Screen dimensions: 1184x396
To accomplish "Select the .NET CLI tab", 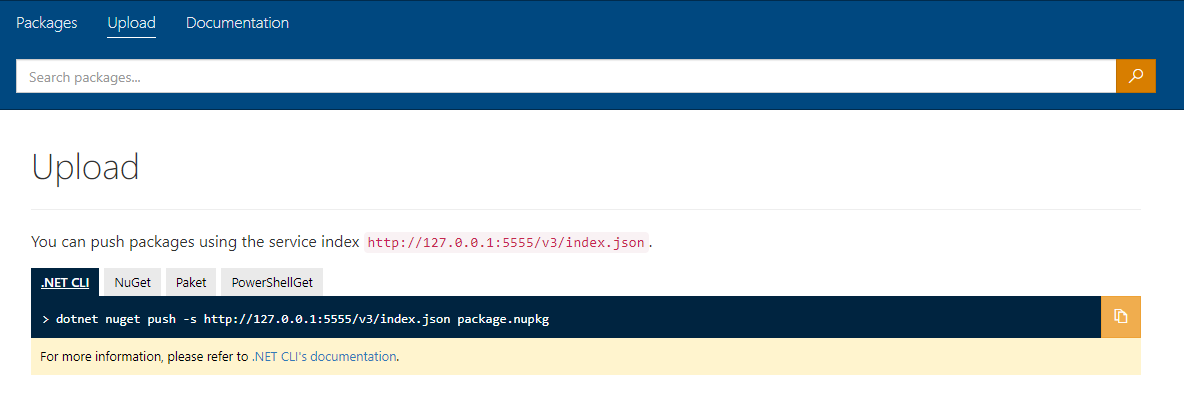I will (65, 283).
